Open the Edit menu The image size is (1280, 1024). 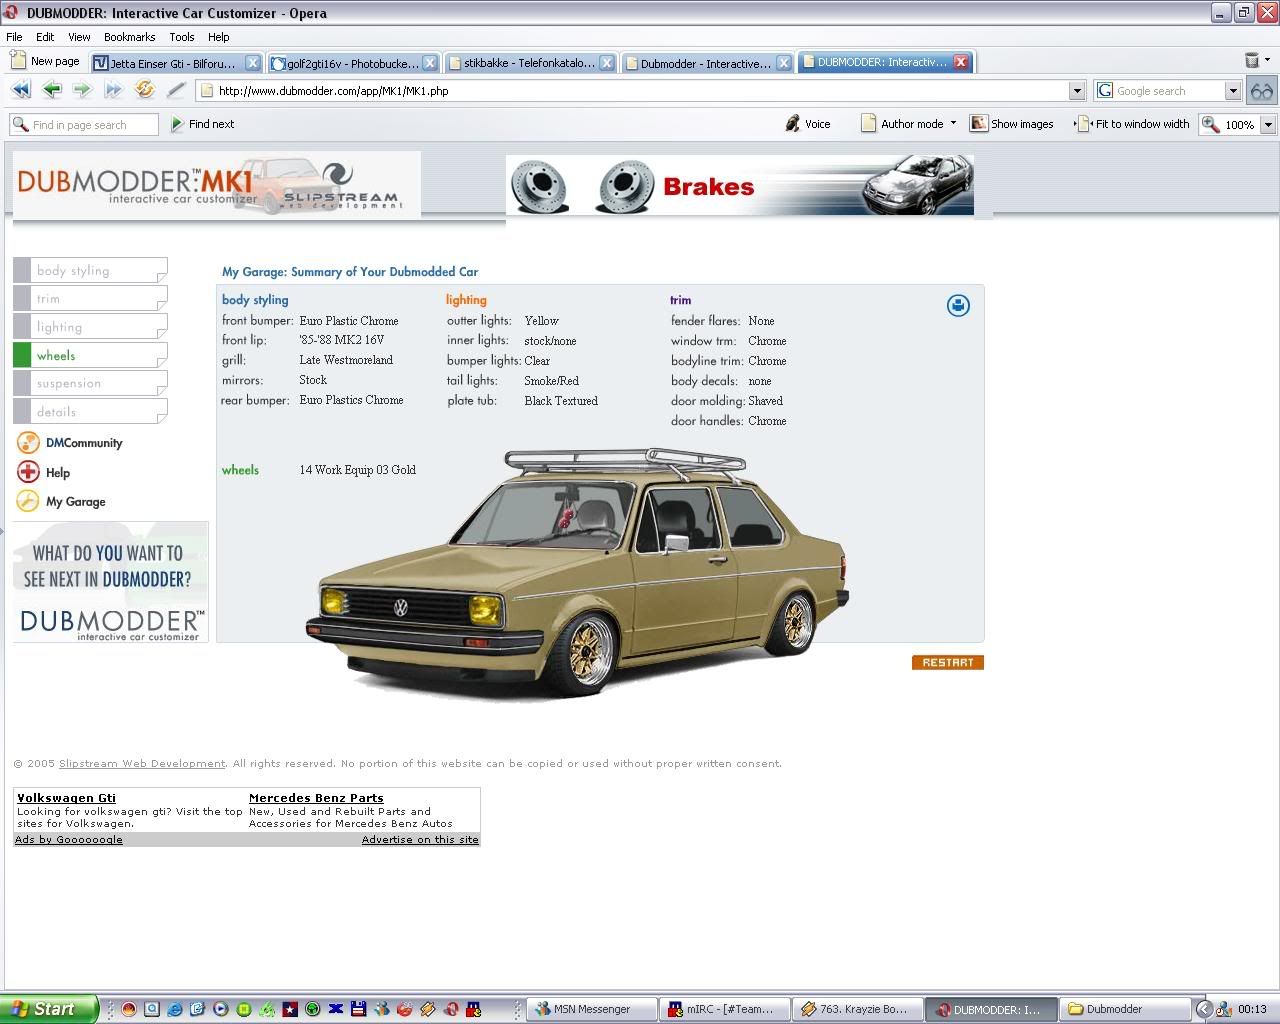point(45,37)
